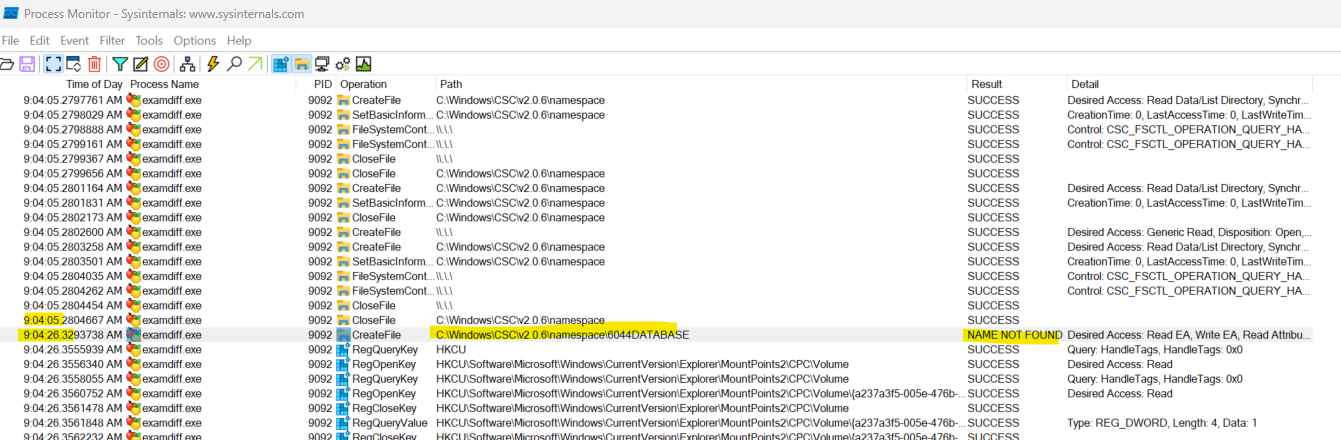Click FileSystemCont operation in the 9:04:05.2804035 row
Image resolution: width=1341 pixels, height=440 pixels.
point(393,276)
